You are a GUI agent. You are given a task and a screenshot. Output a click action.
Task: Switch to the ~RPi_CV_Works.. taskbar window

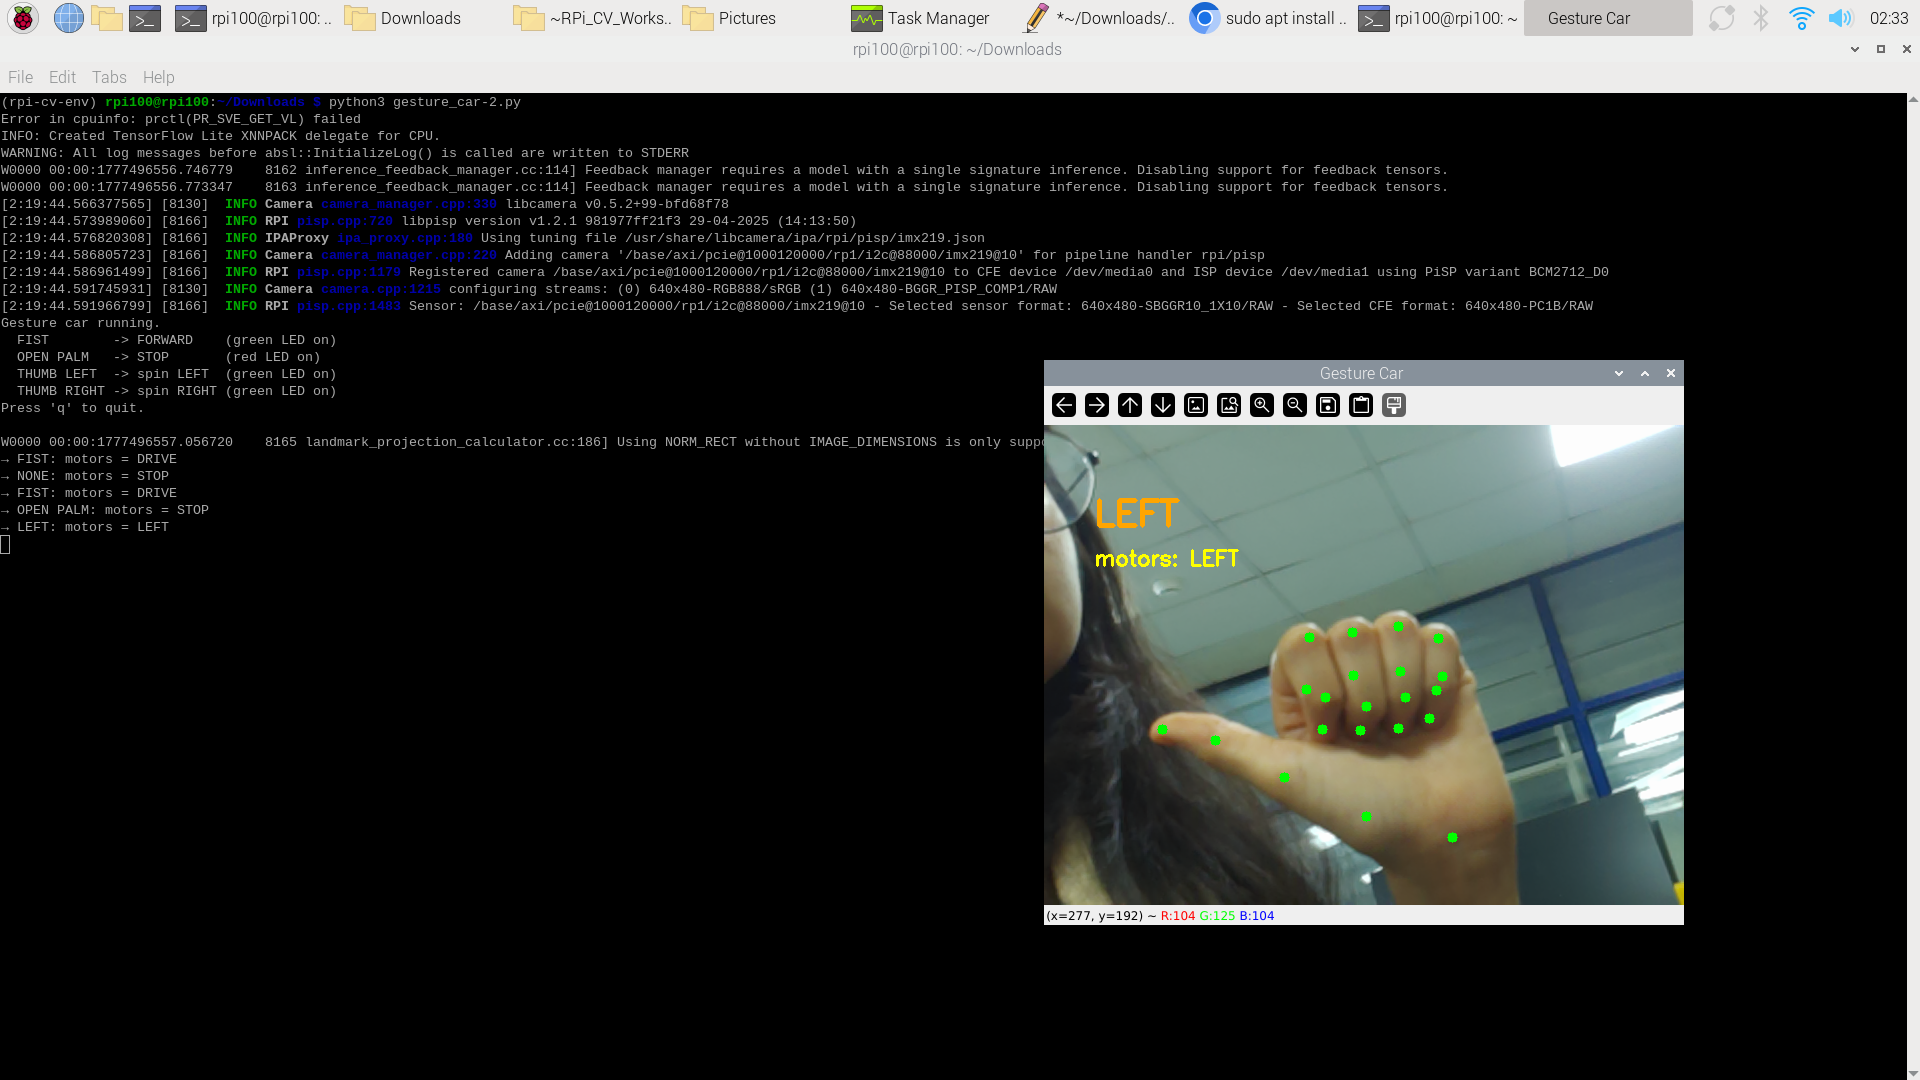pos(591,18)
